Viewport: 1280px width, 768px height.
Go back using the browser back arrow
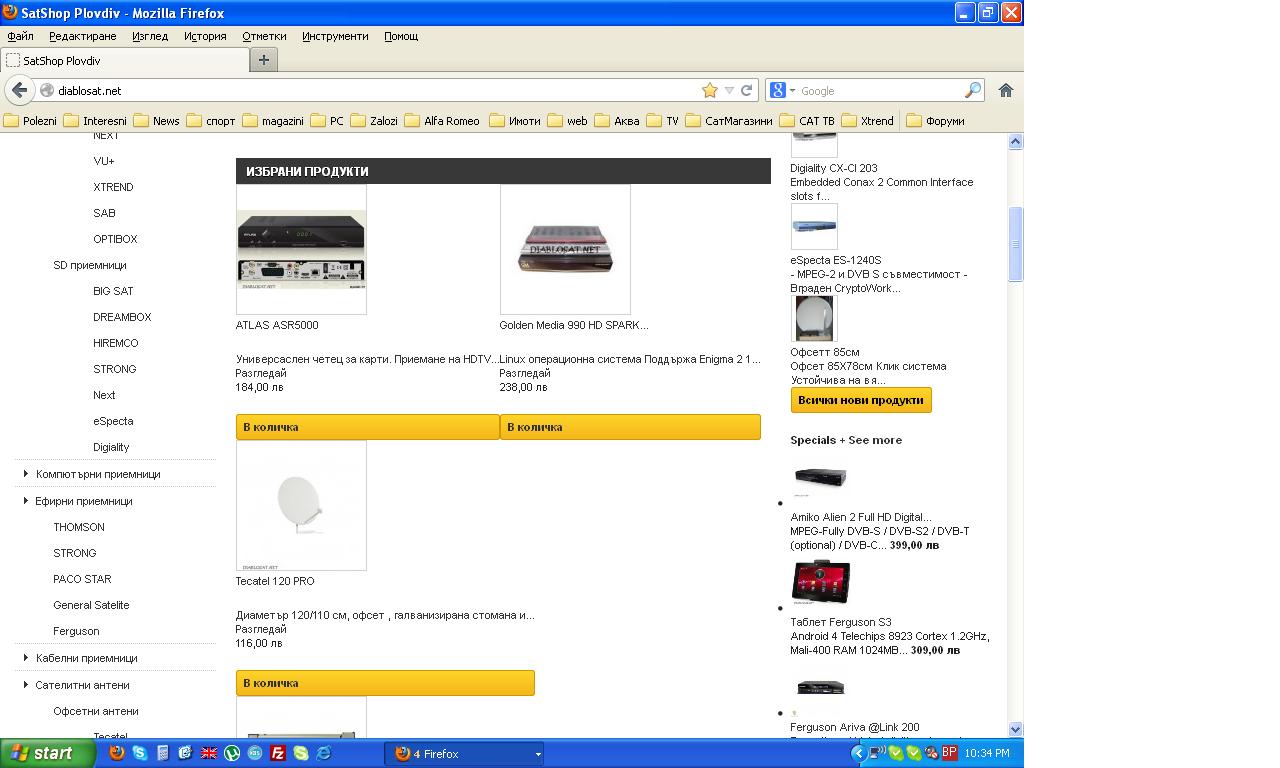coord(19,90)
